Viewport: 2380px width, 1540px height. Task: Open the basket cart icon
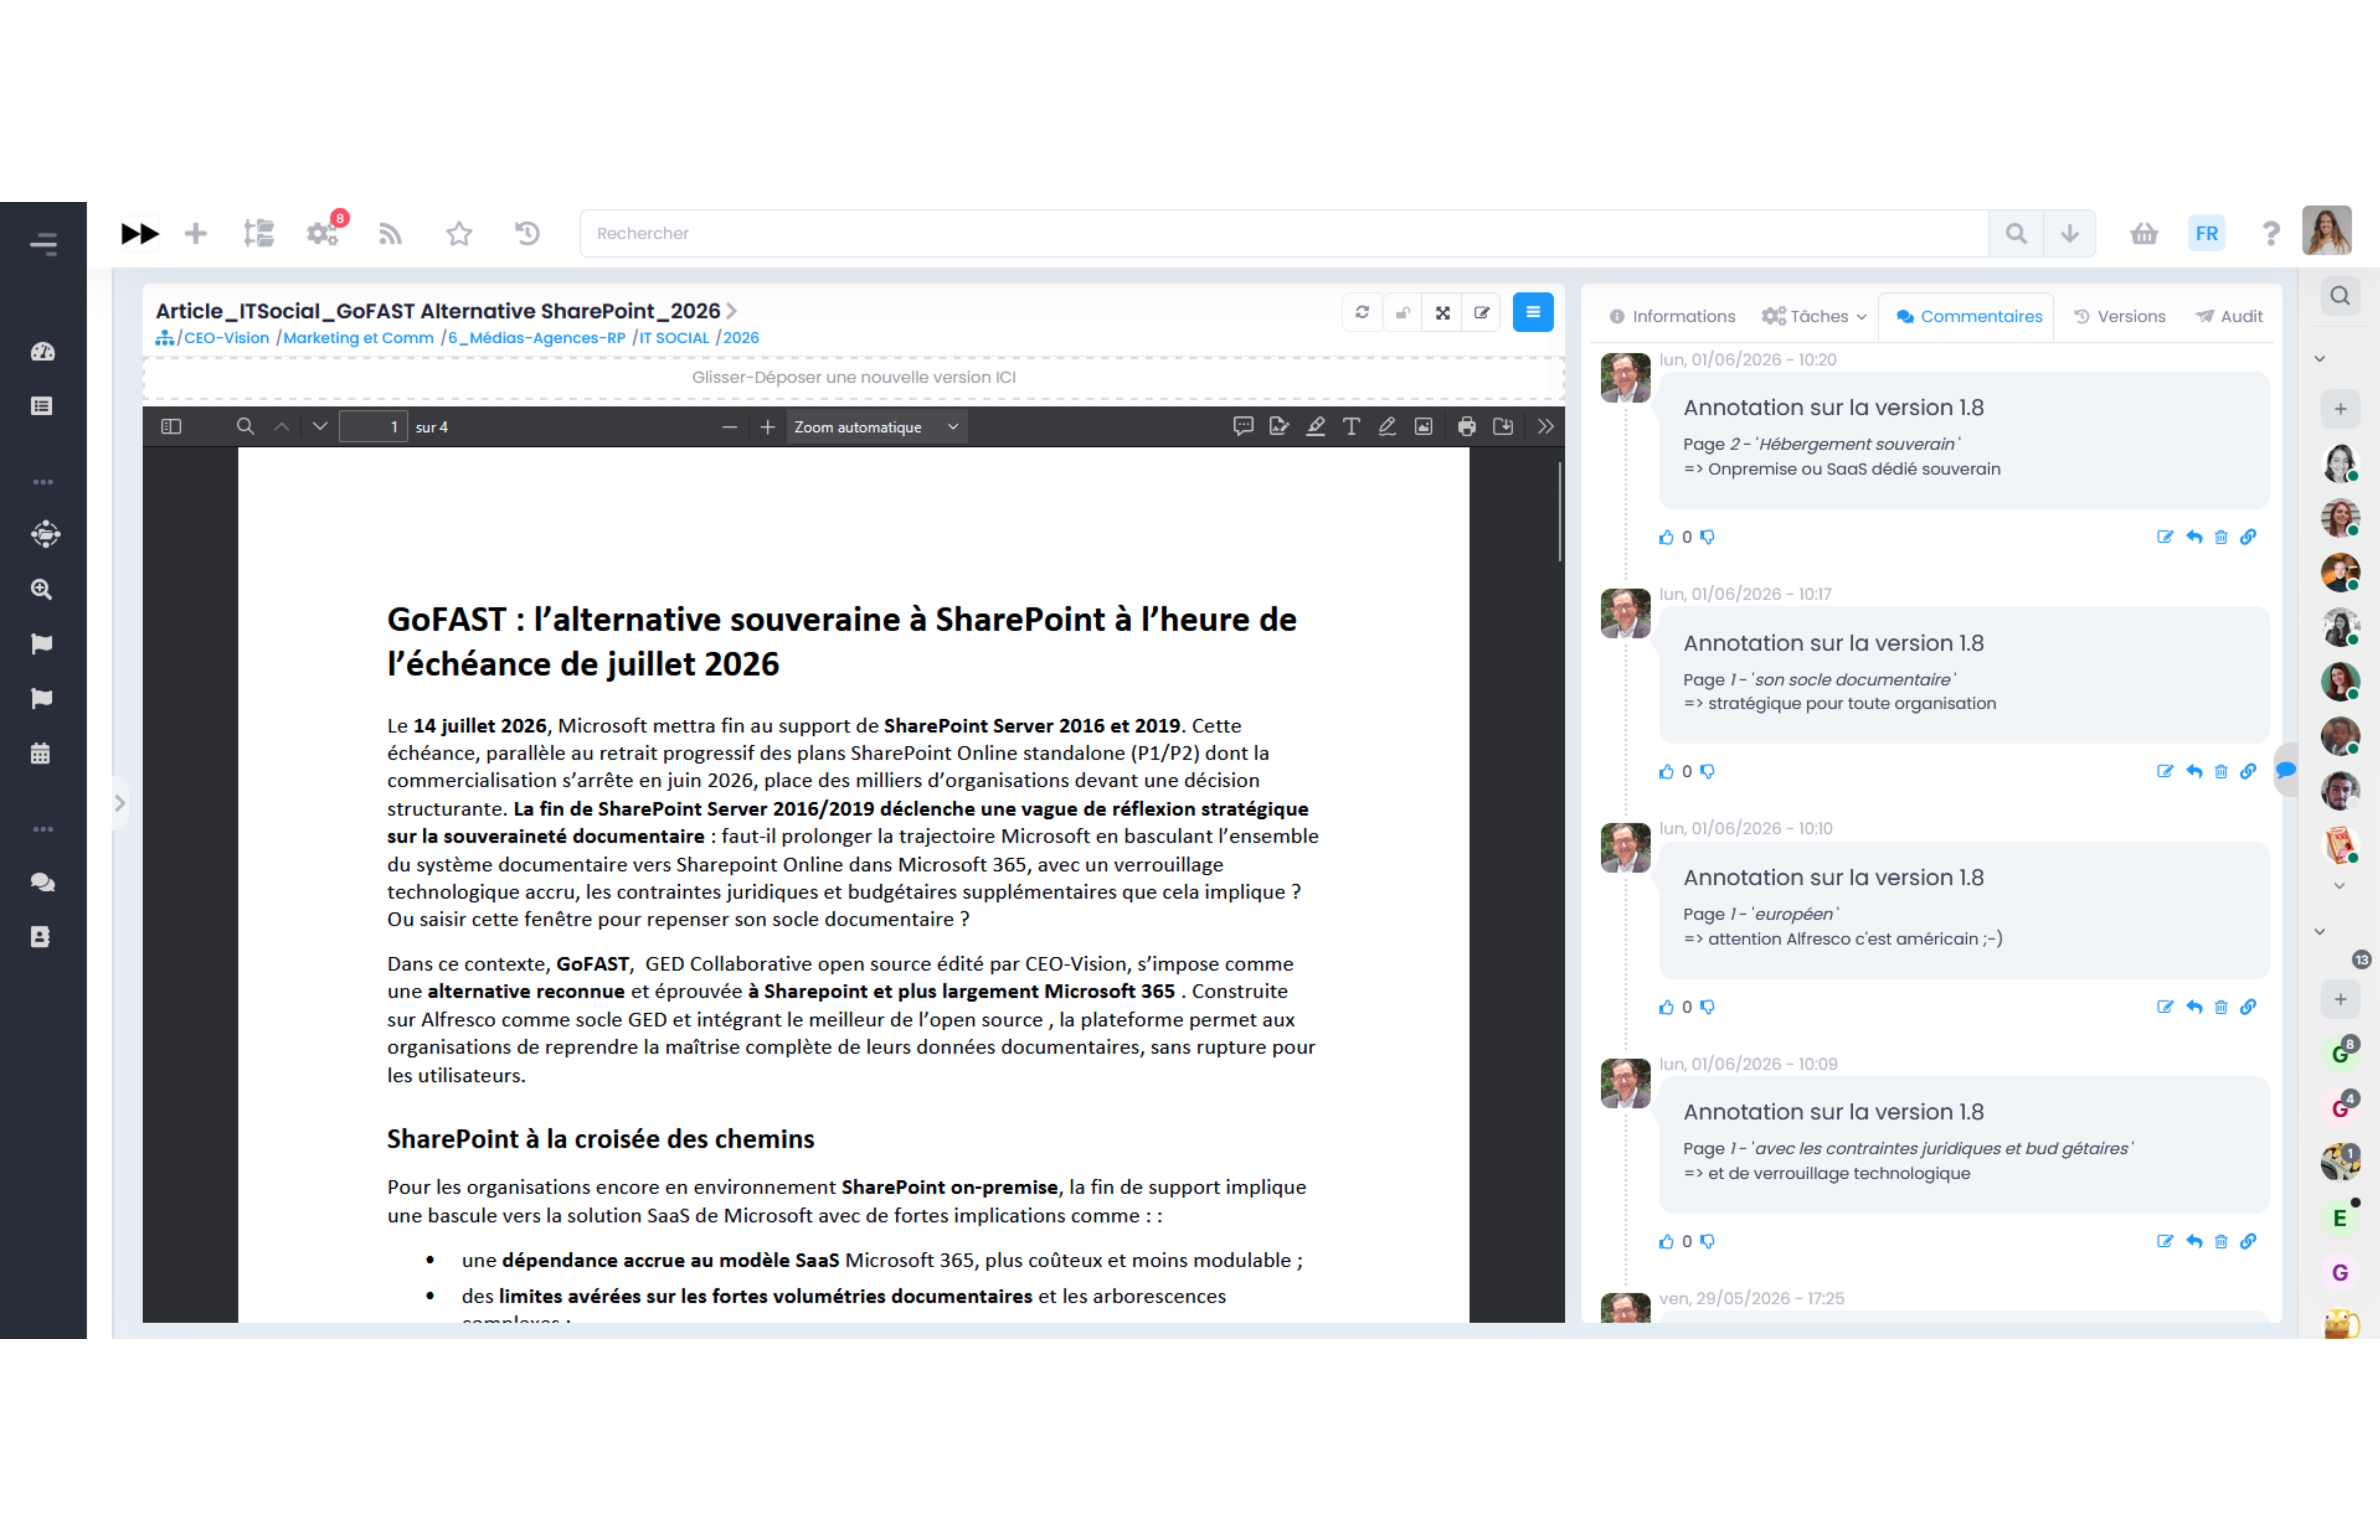(x=2143, y=233)
